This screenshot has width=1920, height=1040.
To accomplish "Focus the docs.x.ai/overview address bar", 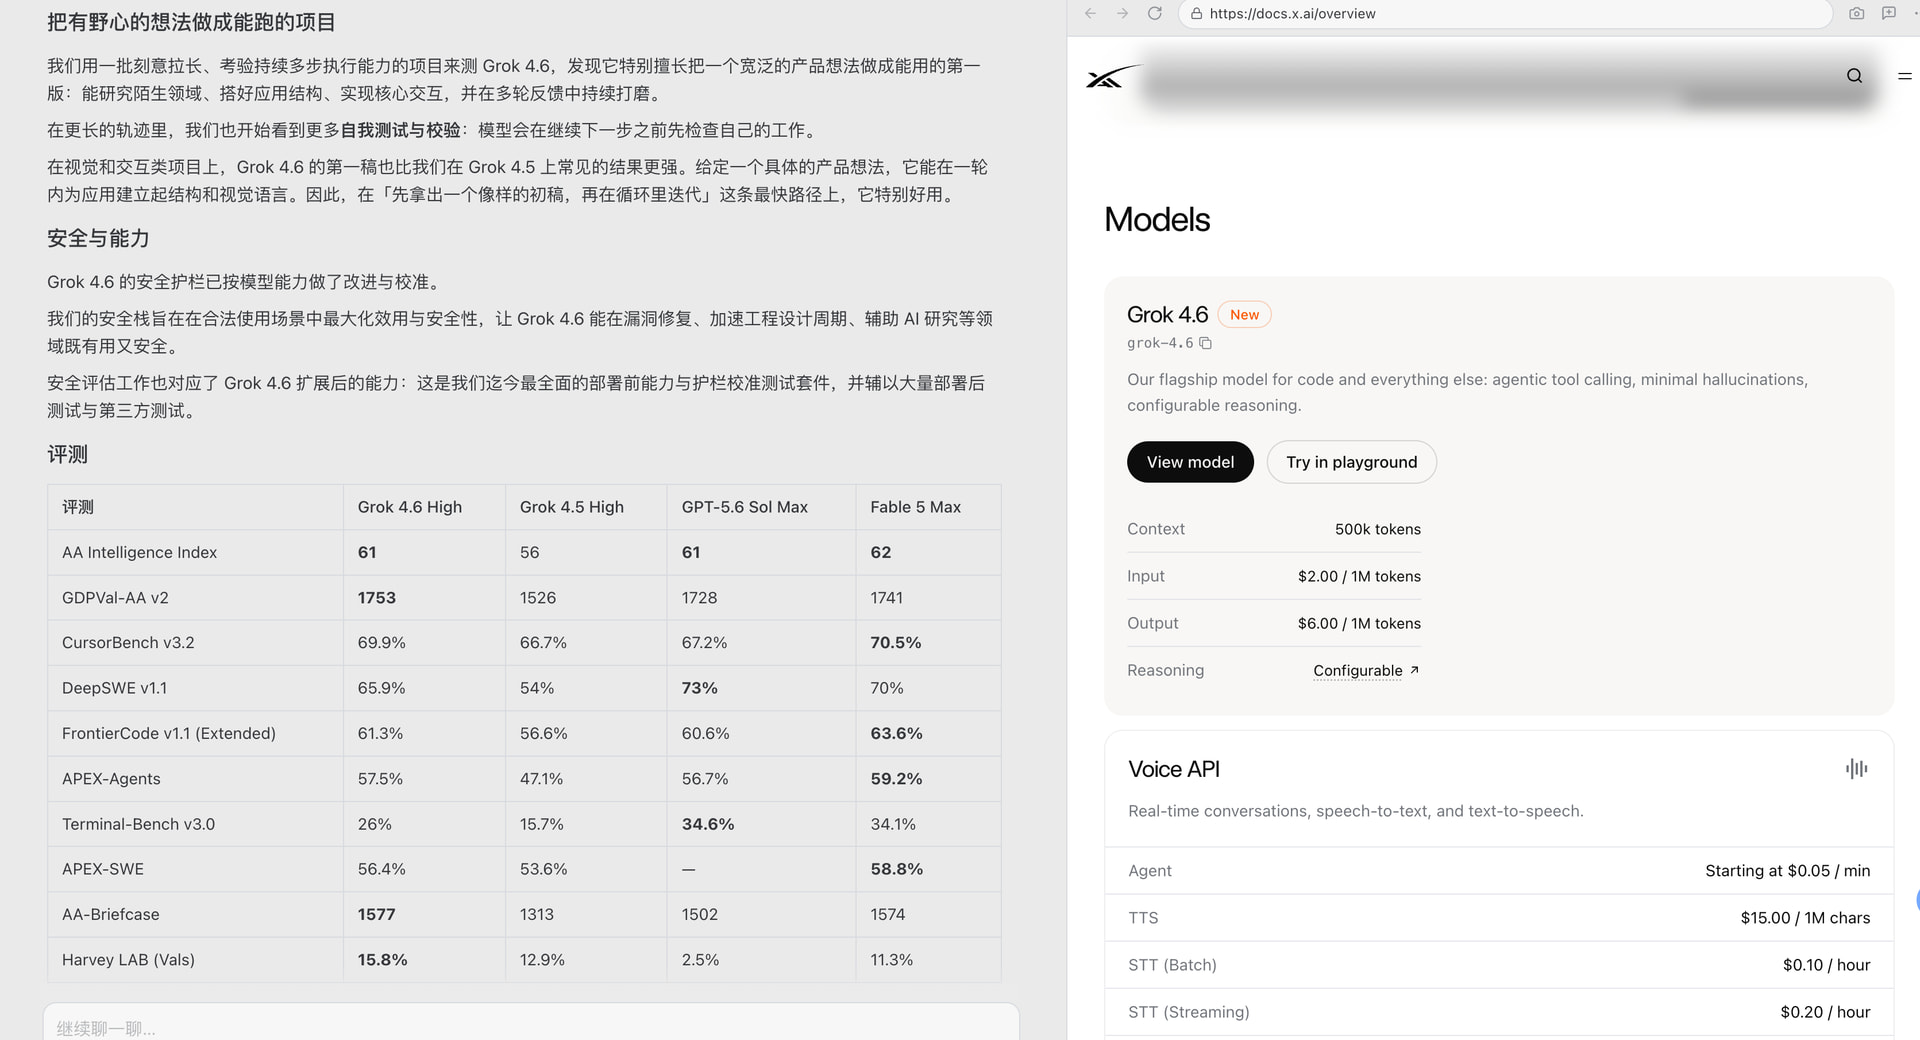I will 1505,13.
